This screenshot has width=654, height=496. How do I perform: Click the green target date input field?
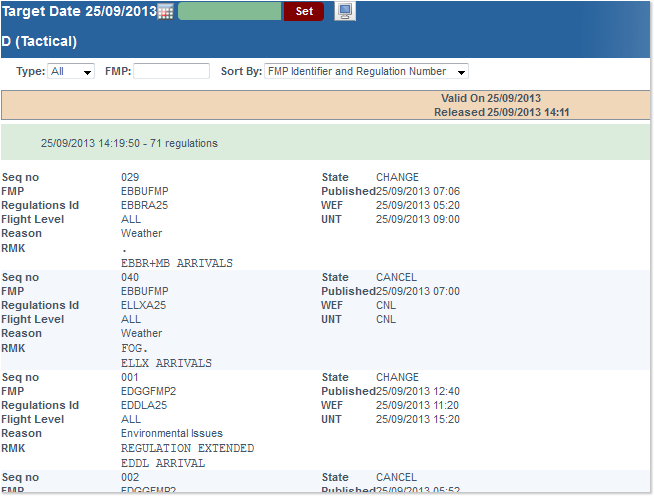229,11
